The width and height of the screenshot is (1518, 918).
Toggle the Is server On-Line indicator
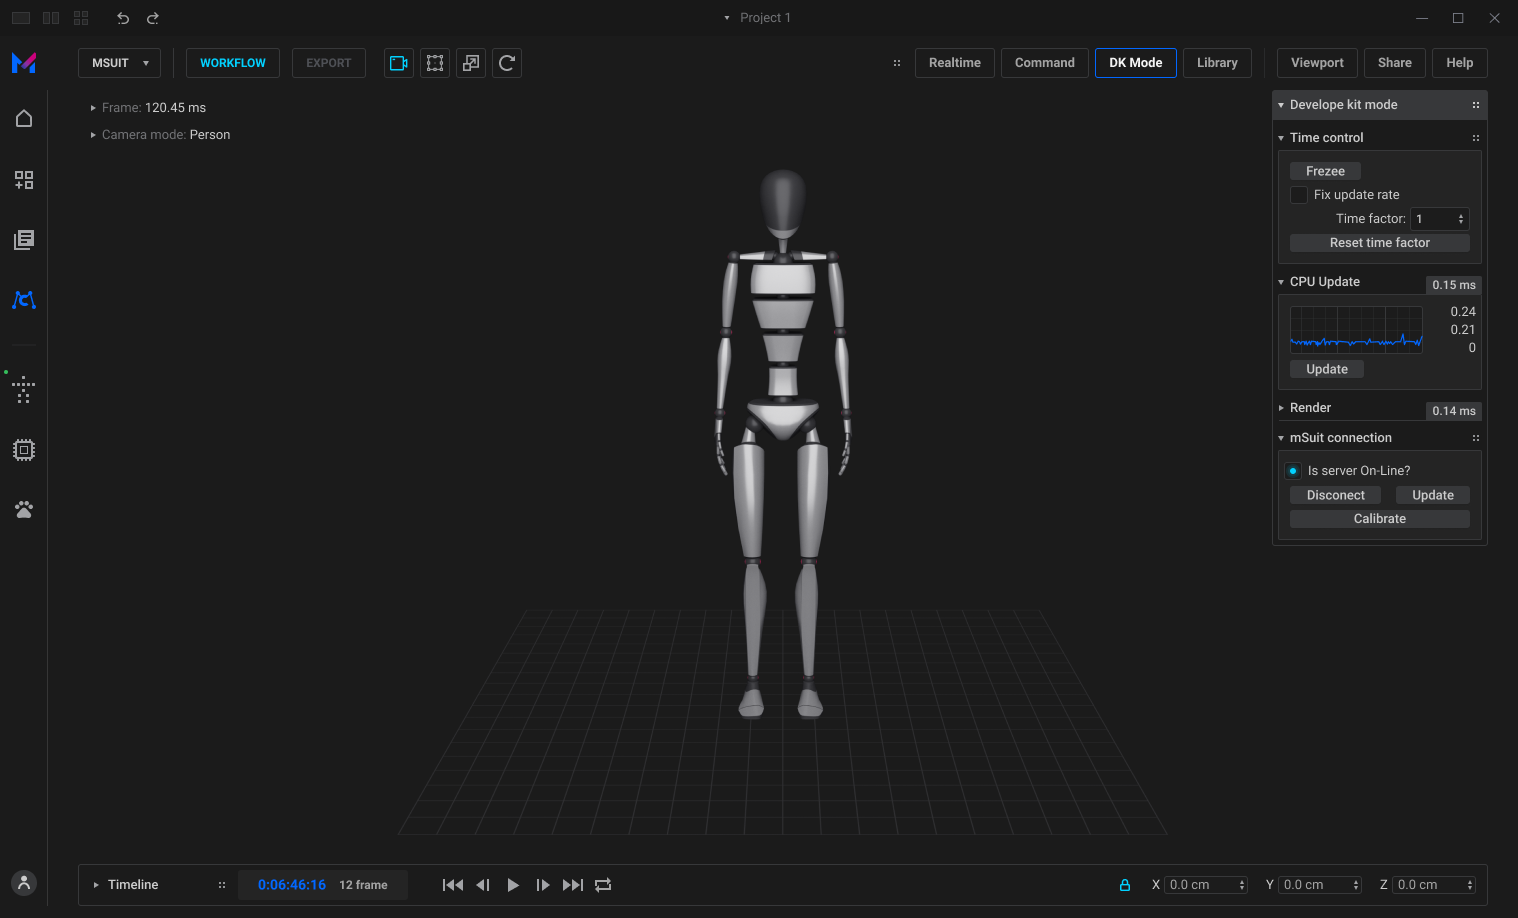(1292, 470)
